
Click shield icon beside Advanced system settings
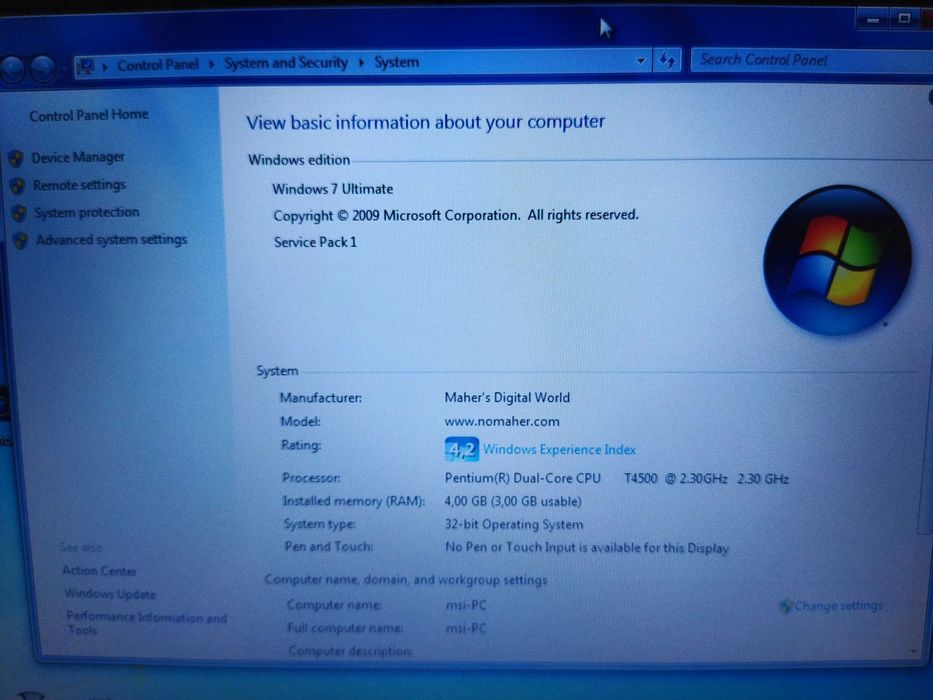(21, 240)
